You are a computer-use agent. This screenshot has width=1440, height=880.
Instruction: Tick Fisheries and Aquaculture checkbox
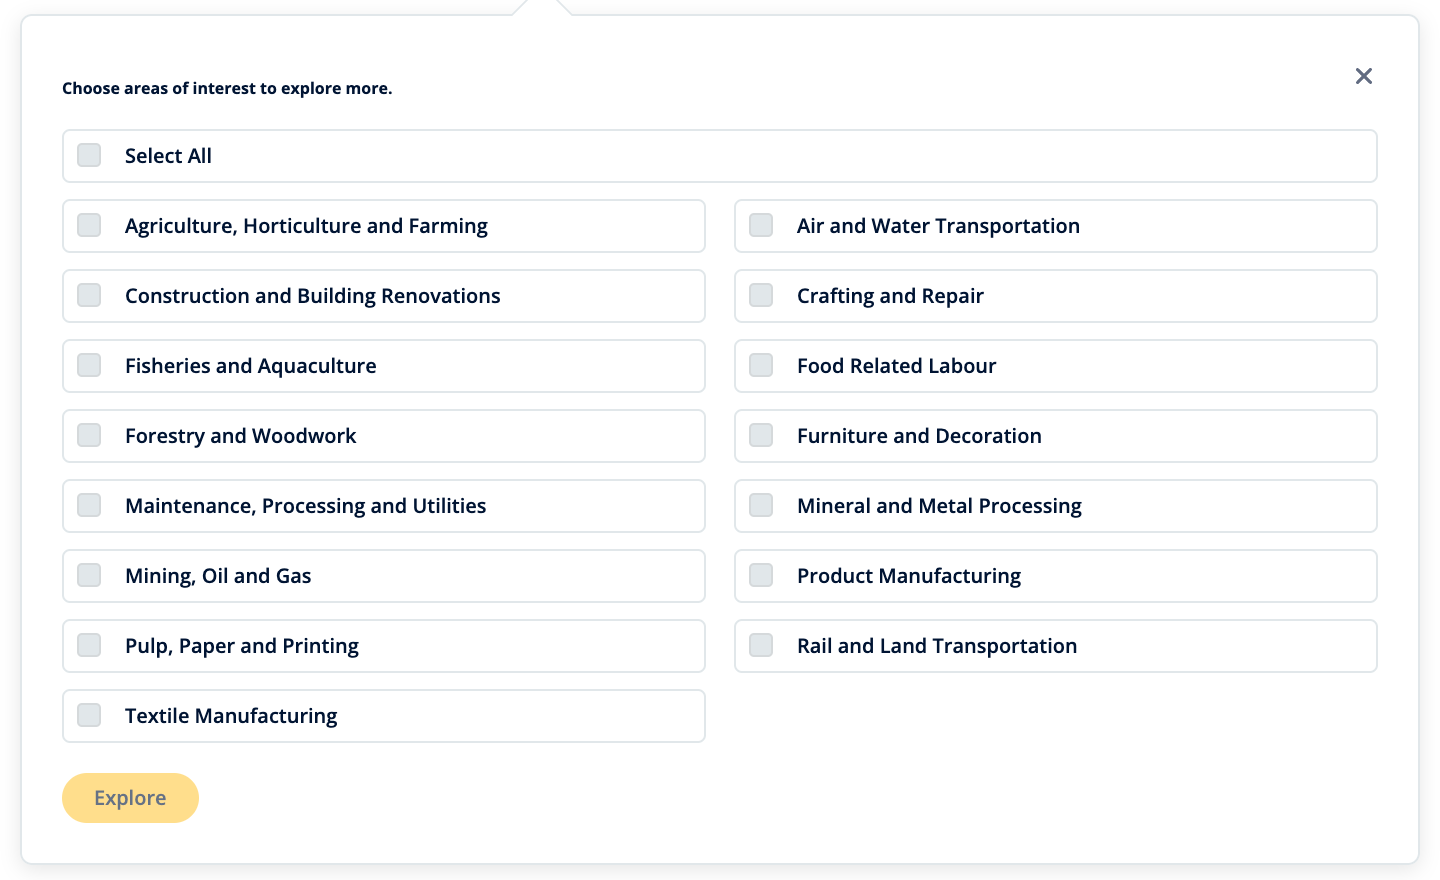[89, 365]
